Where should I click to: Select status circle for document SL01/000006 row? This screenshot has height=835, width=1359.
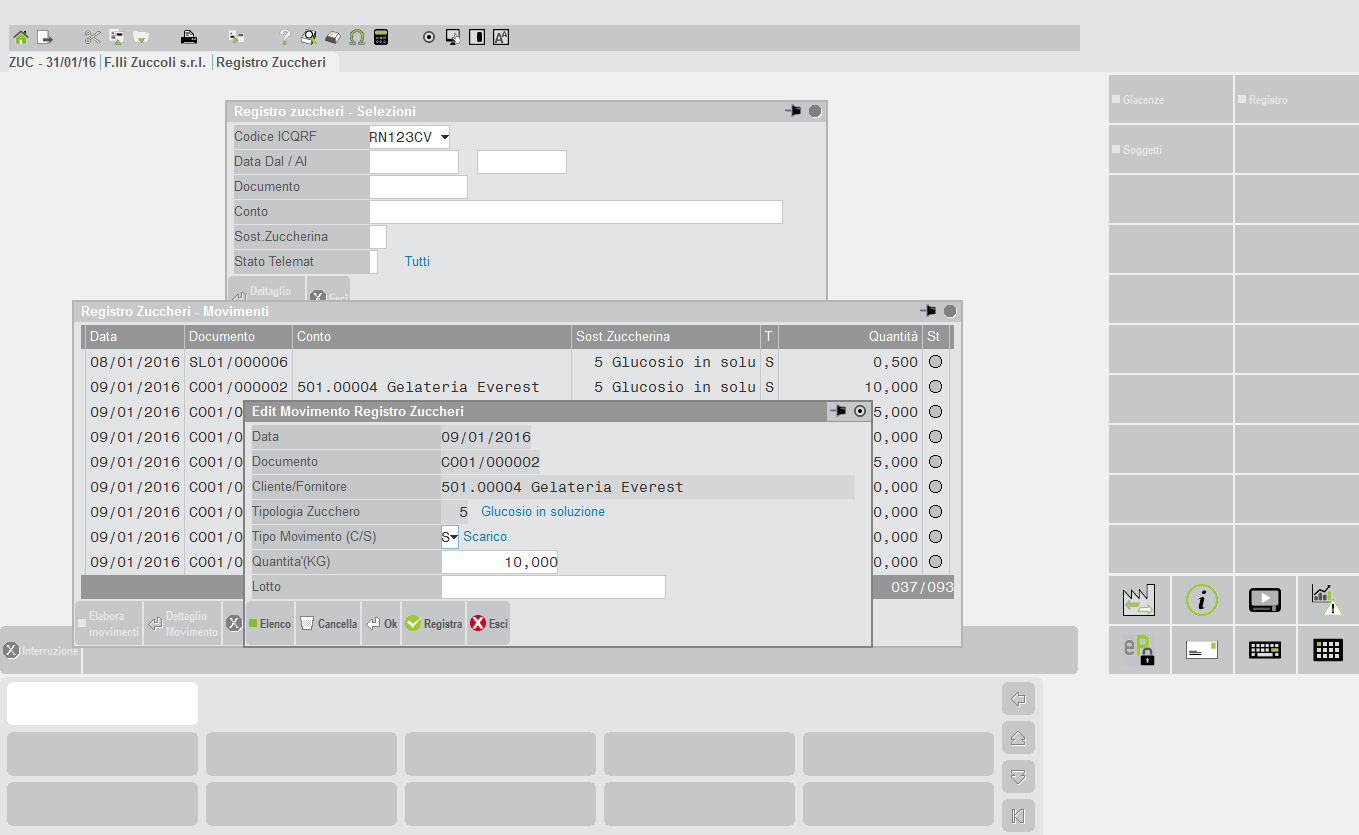point(936,362)
